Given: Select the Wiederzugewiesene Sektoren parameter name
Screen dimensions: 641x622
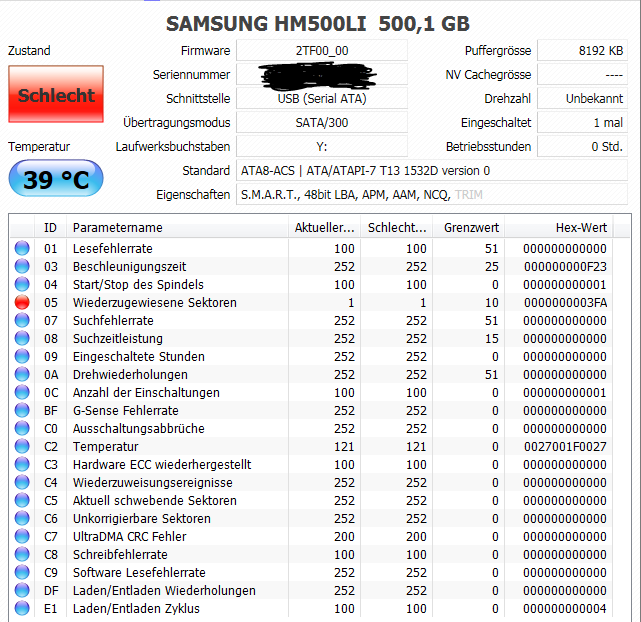Looking at the screenshot, I should point(155,302).
